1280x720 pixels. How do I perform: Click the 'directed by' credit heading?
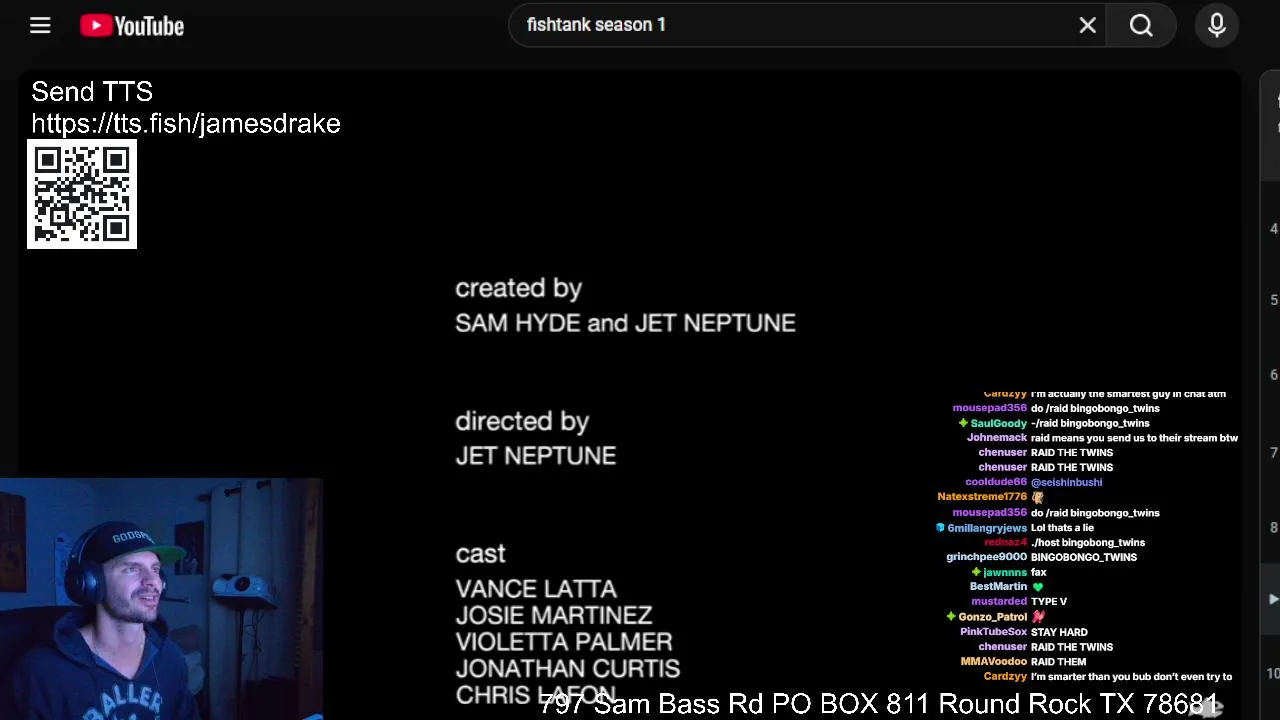[x=522, y=421]
